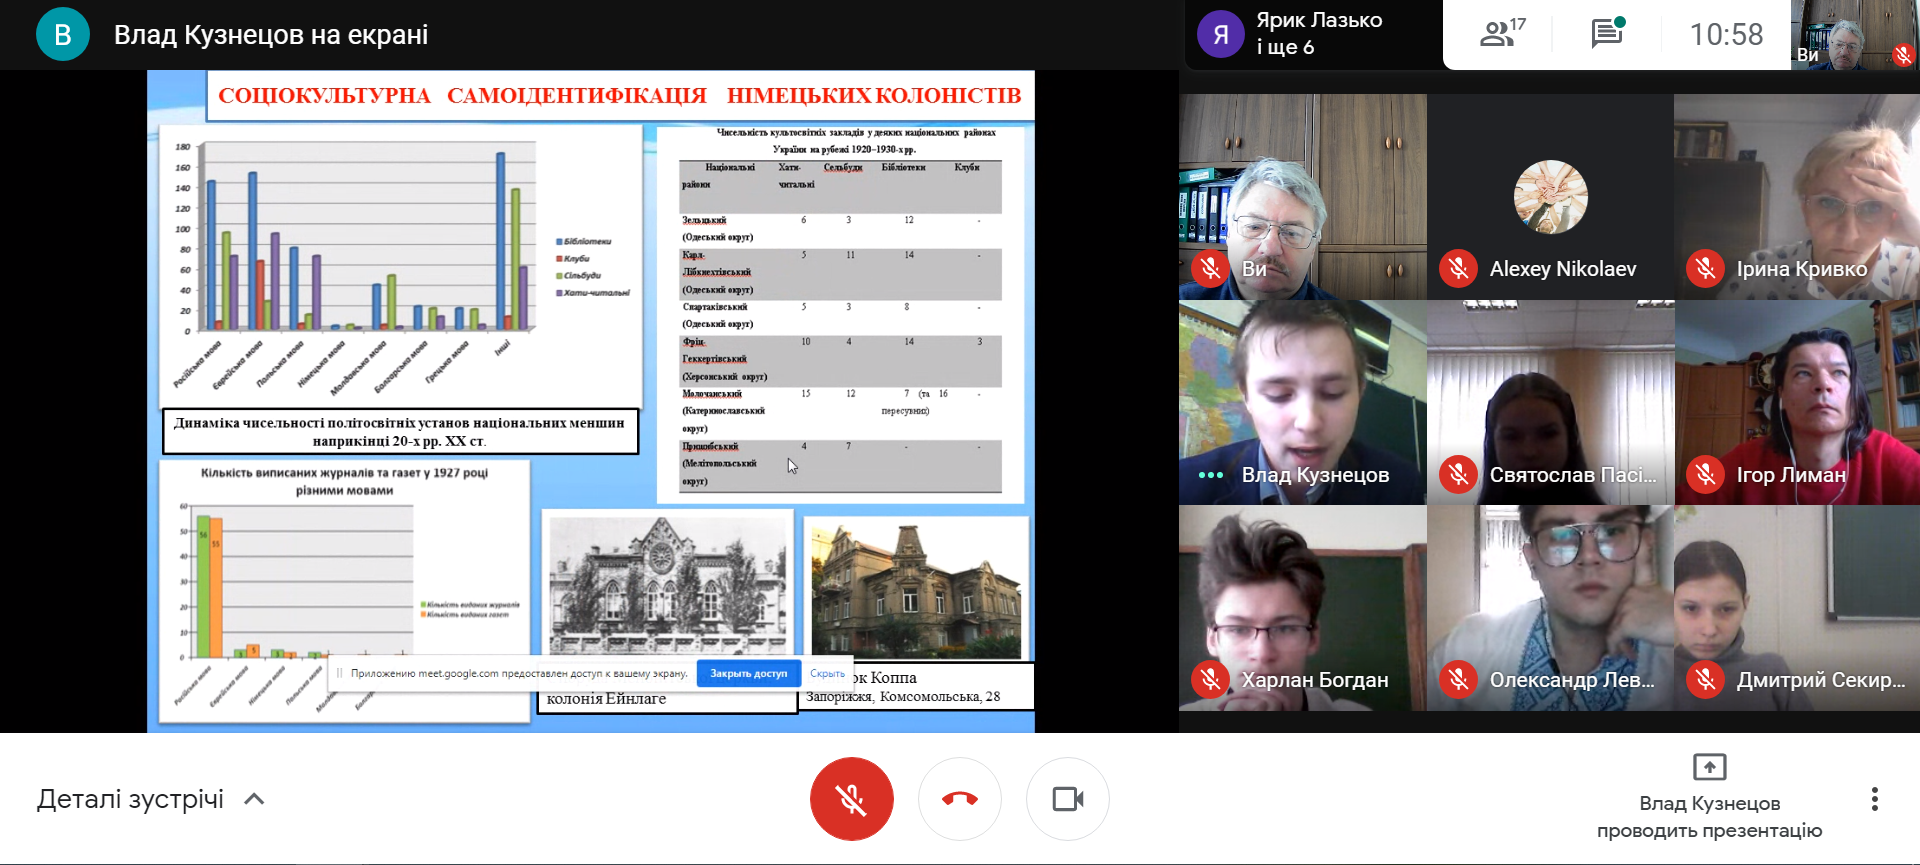Select the Ви video tile
1920x865 pixels.
pyautogui.click(x=1302, y=197)
